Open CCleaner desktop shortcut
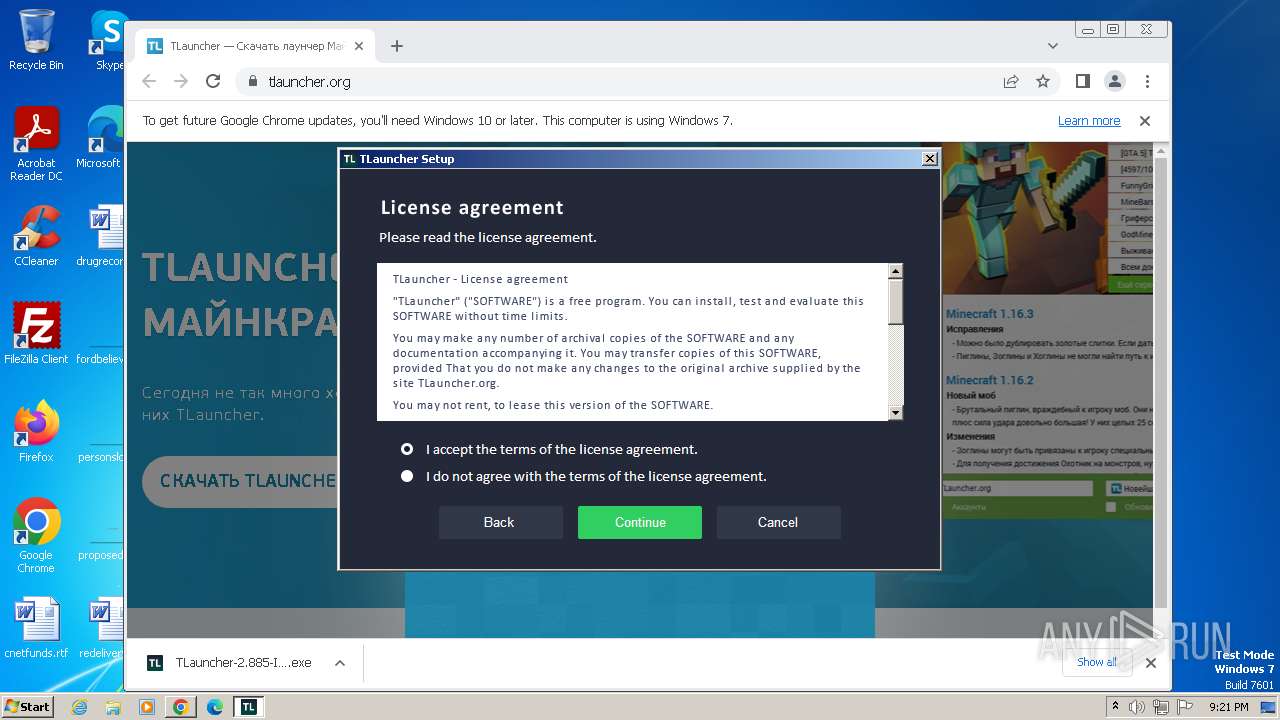Viewport: 1280px width, 720px height. 36,236
